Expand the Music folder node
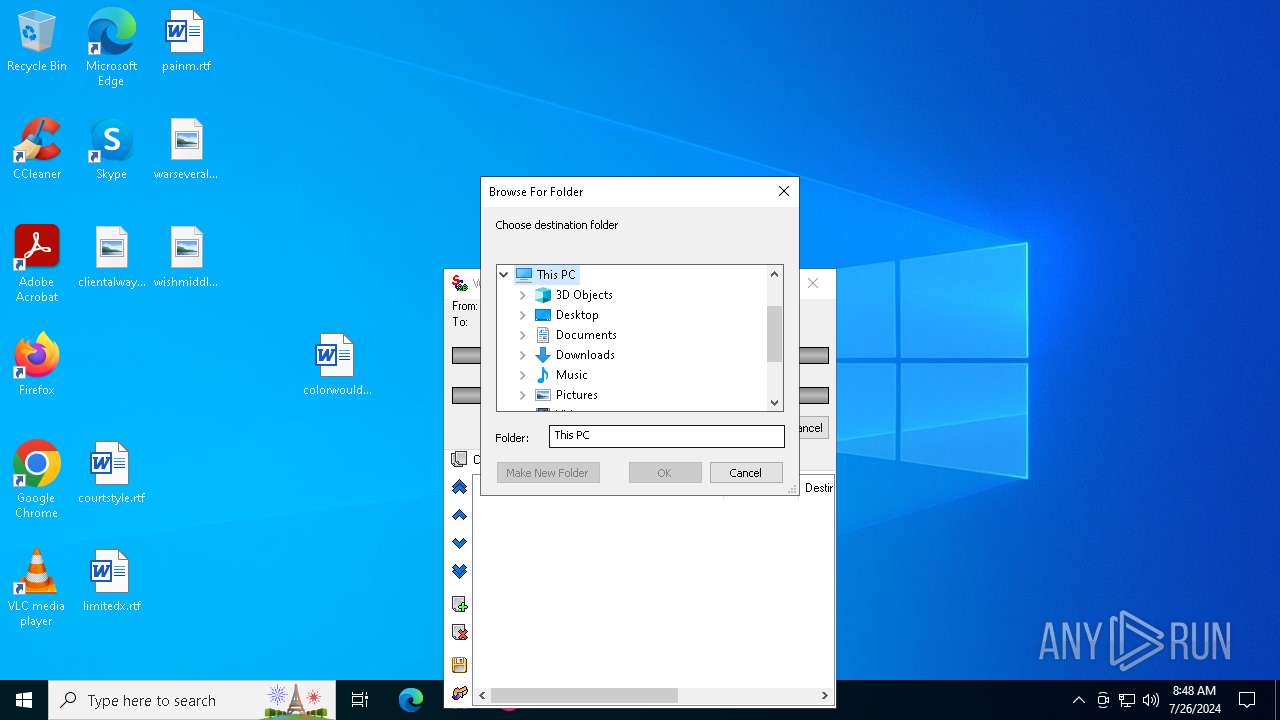Screen dimensions: 1280x720 [522, 375]
